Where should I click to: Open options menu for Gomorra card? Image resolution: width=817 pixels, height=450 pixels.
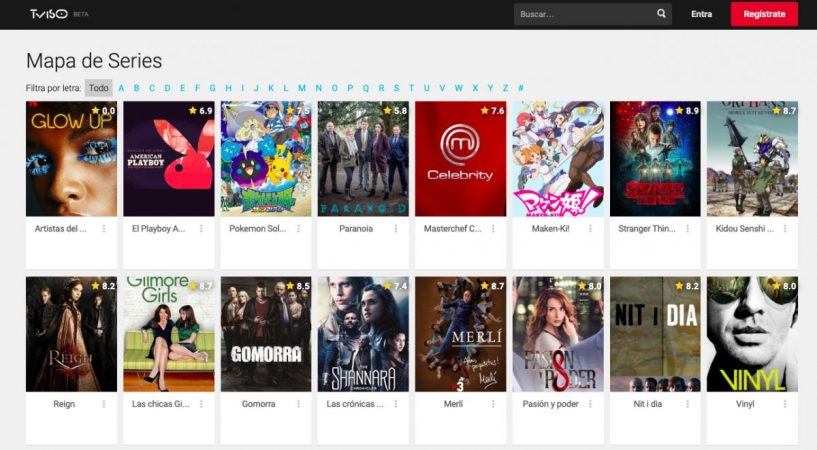[x=299, y=404]
